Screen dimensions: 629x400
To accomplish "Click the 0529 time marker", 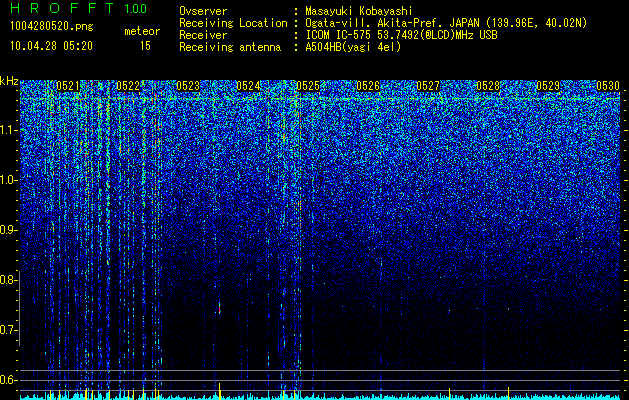I will click(548, 86).
